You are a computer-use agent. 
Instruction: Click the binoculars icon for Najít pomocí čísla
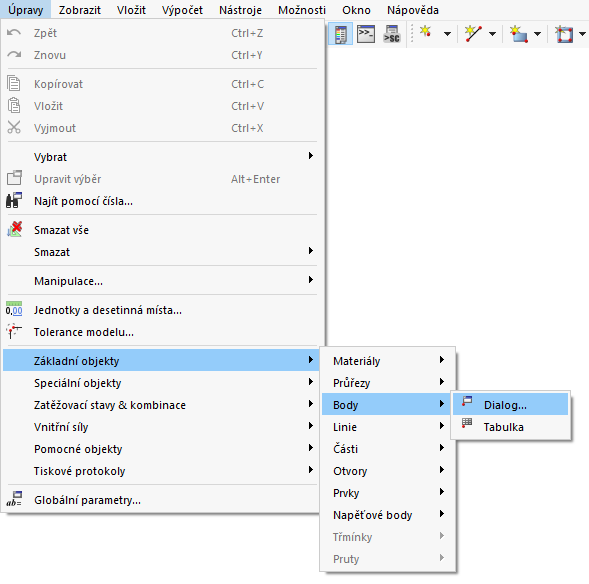(14, 201)
